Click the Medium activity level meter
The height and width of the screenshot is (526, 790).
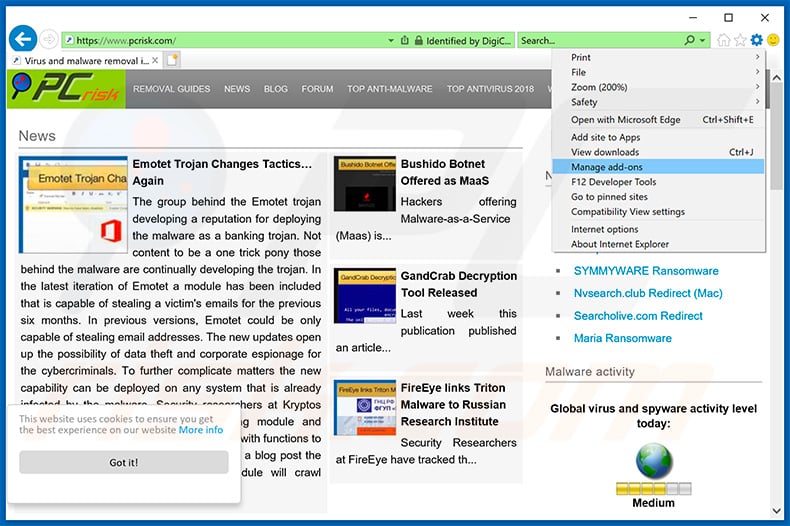coord(653,488)
